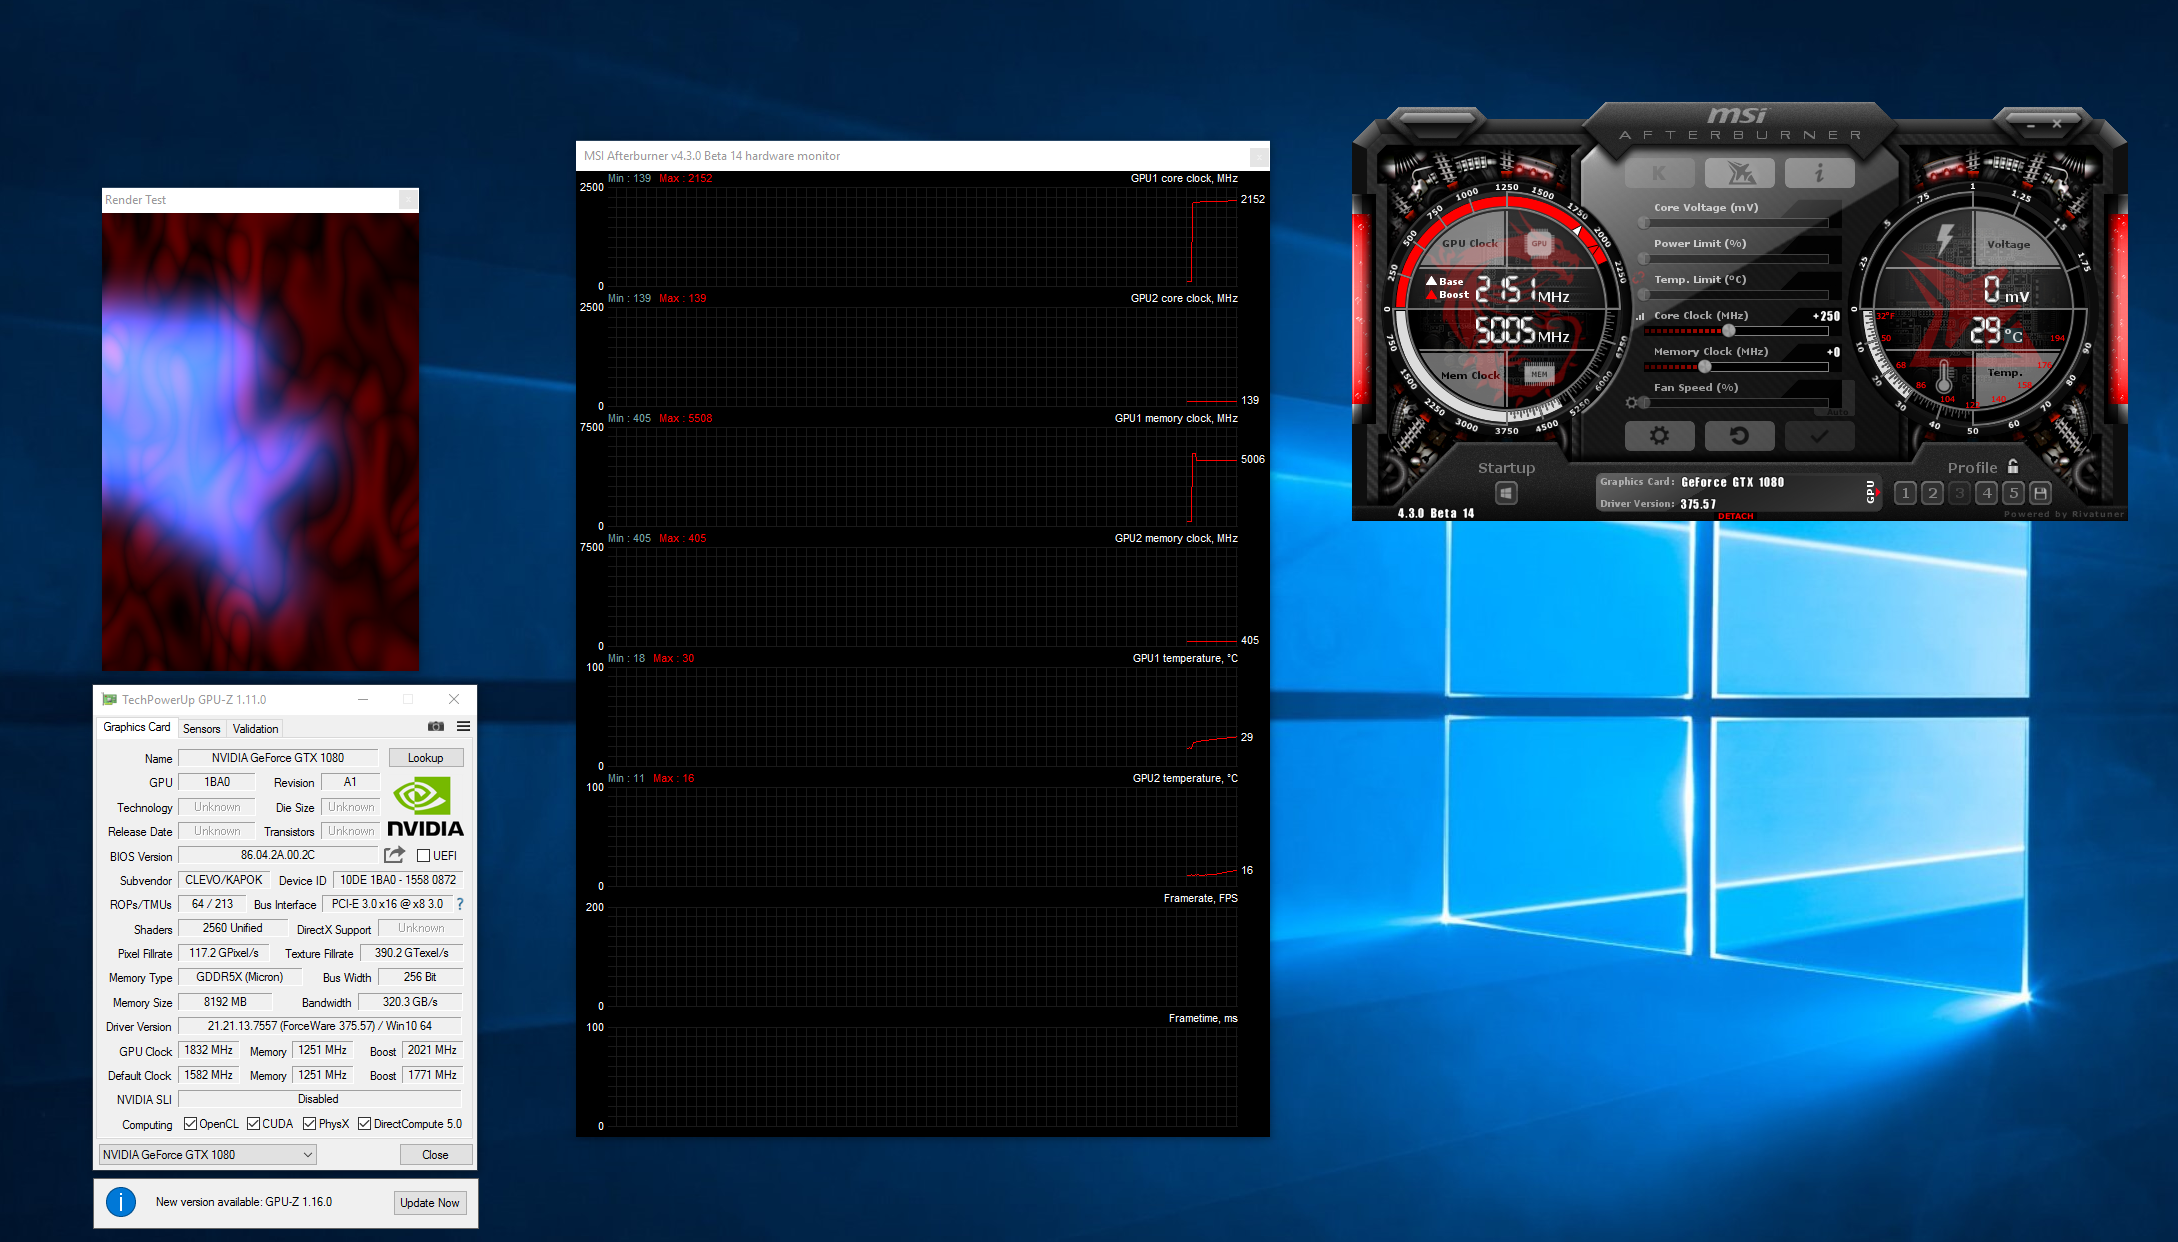Click the lightning bolt voltage icon

[1944, 239]
